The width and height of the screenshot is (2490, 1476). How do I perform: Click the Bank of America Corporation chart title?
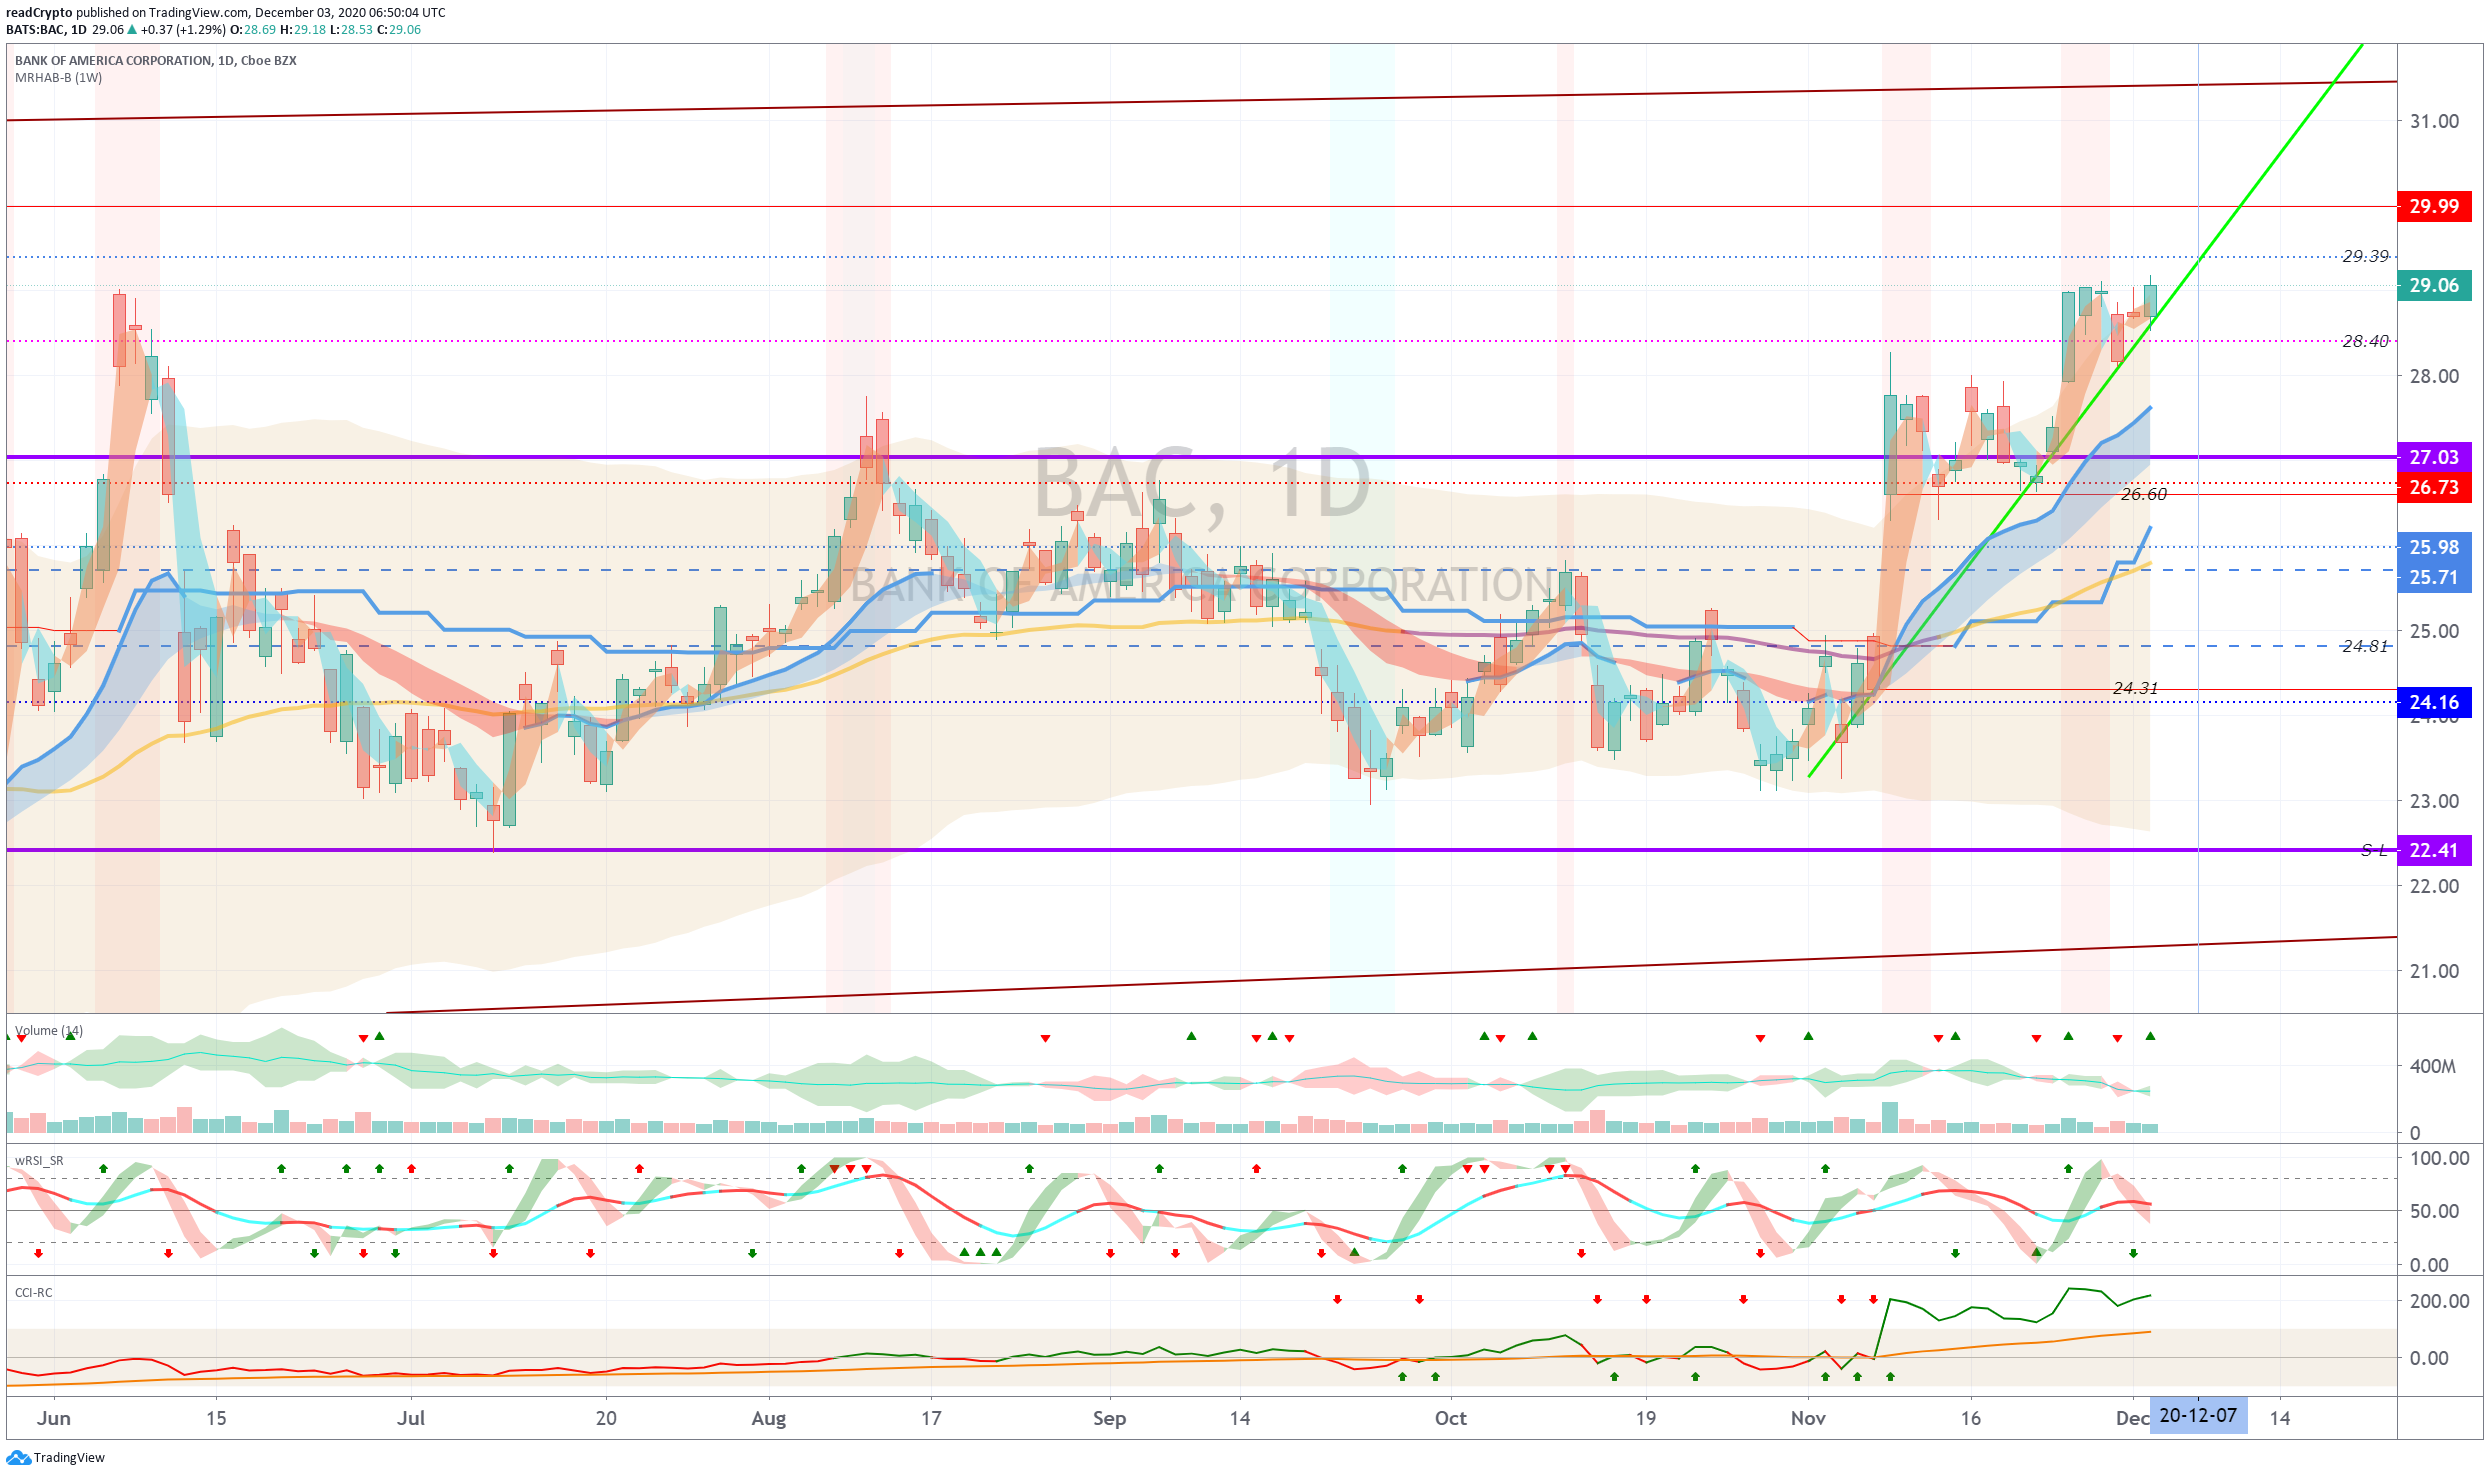pyautogui.click(x=155, y=61)
